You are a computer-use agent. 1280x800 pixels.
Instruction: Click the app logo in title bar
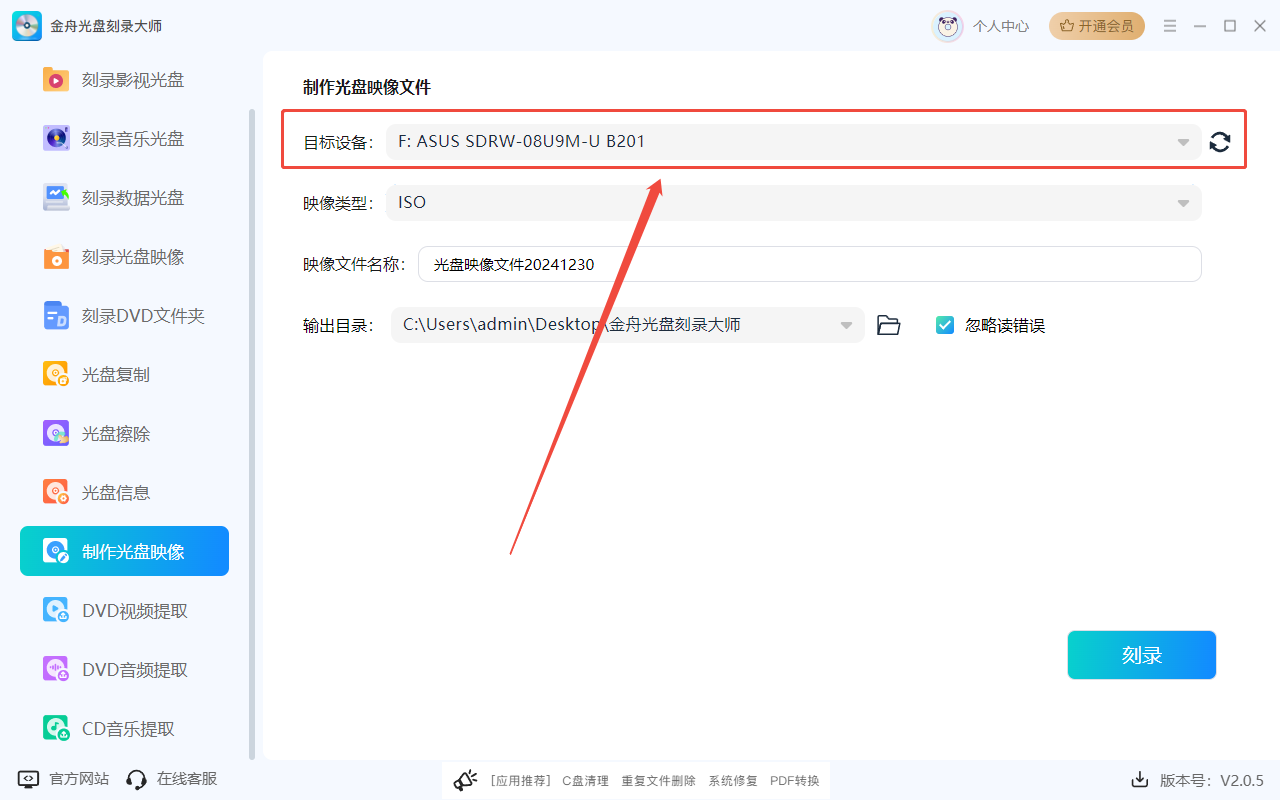[27, 26]
